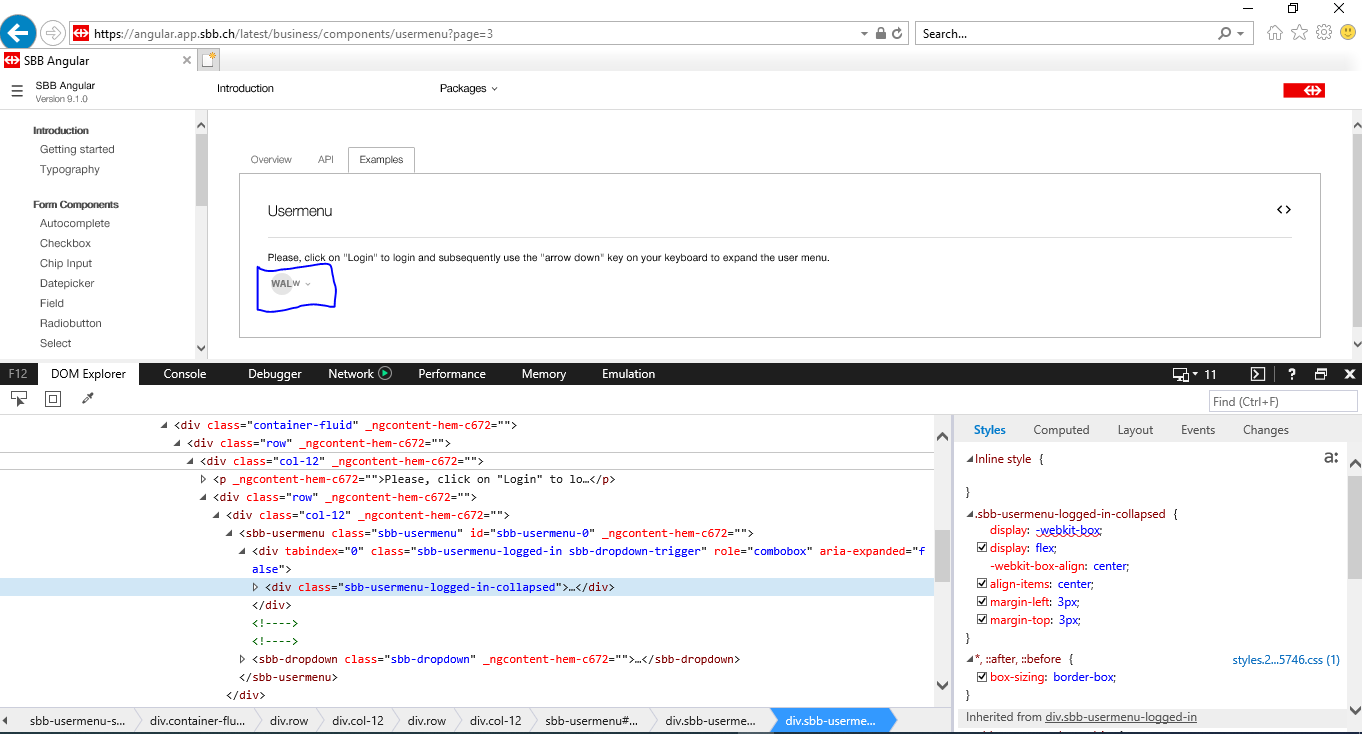Screen dimensions: 1362x734
Task: Open the Network panel in DevTools
Action: coord(349,373)
